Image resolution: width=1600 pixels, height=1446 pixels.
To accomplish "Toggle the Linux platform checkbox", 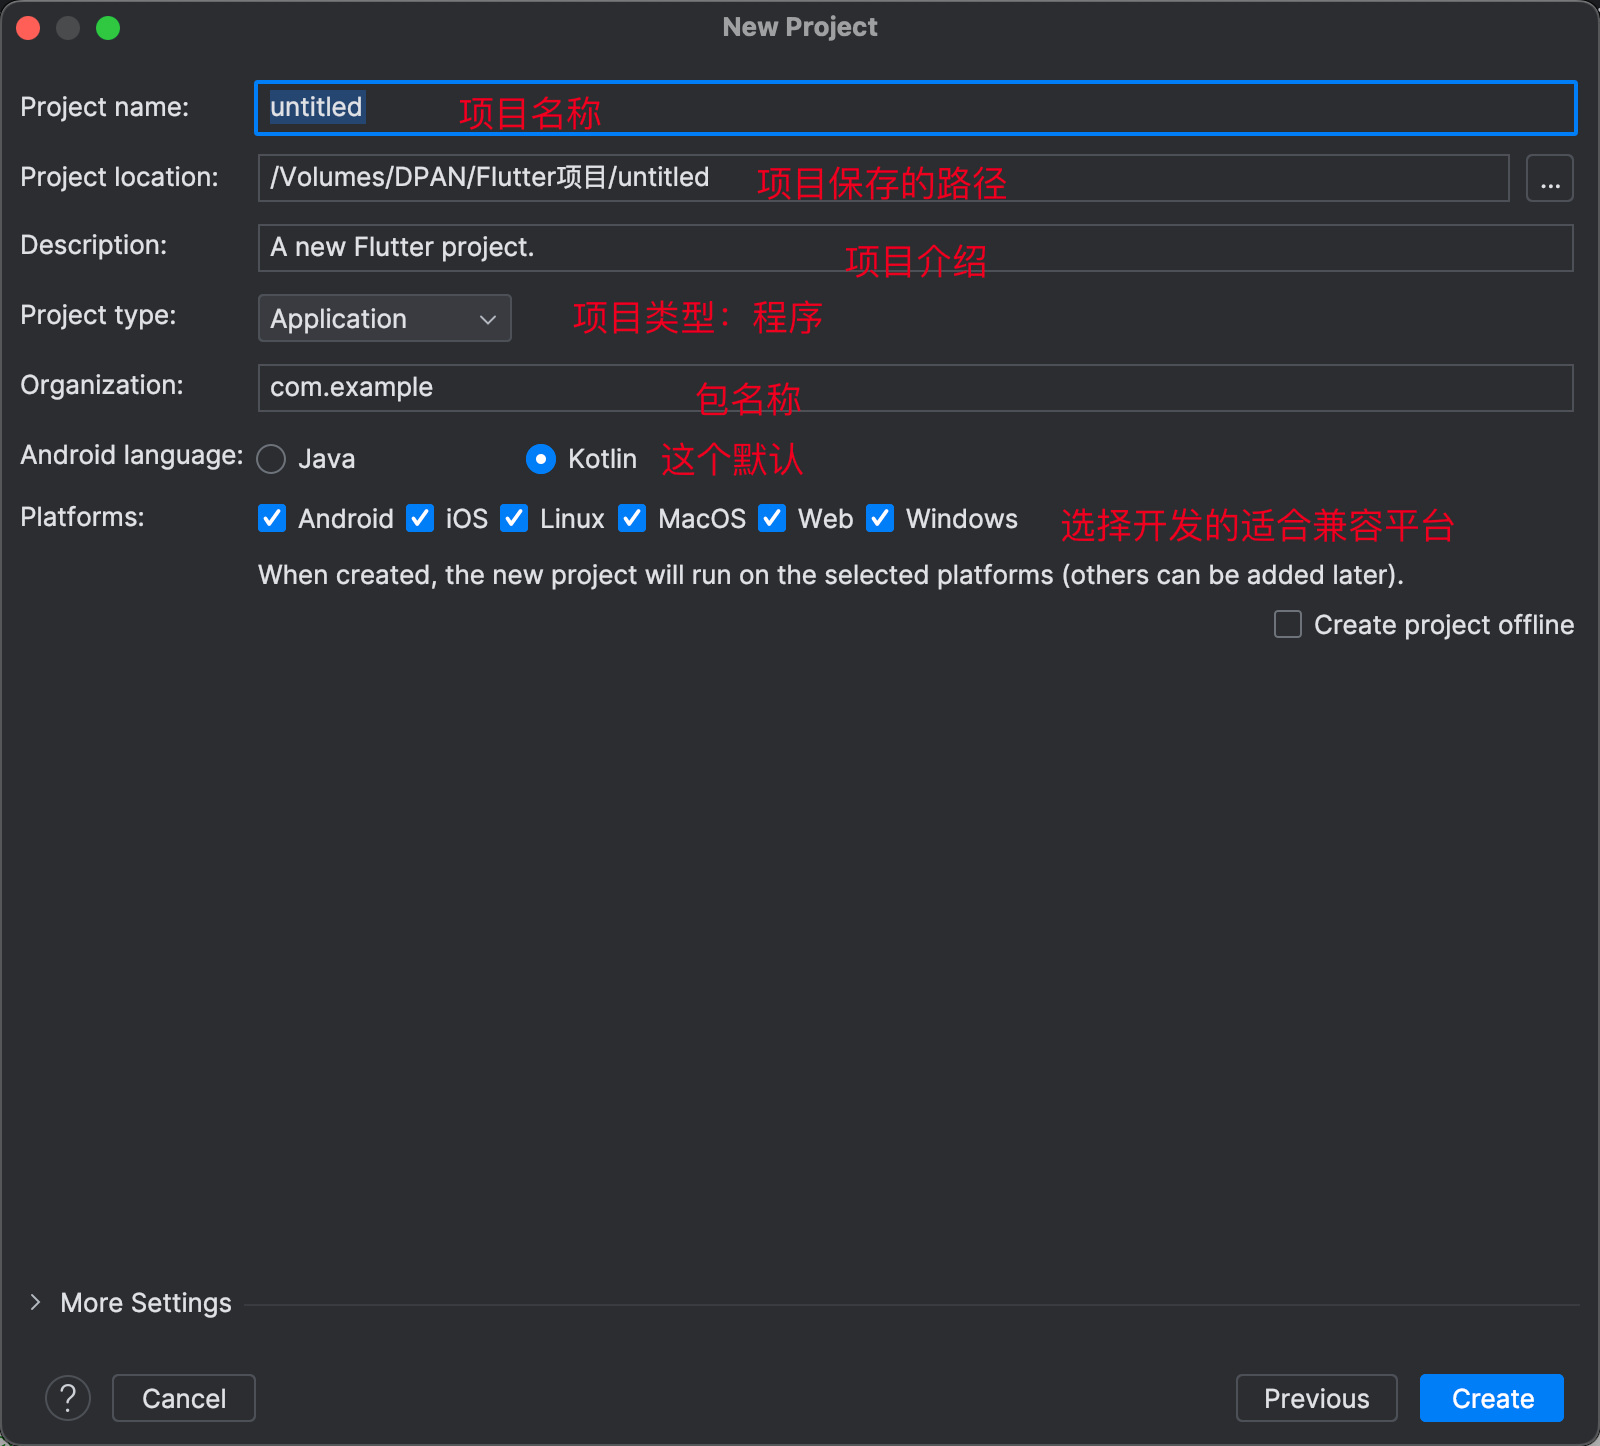I will click(514, 518).
